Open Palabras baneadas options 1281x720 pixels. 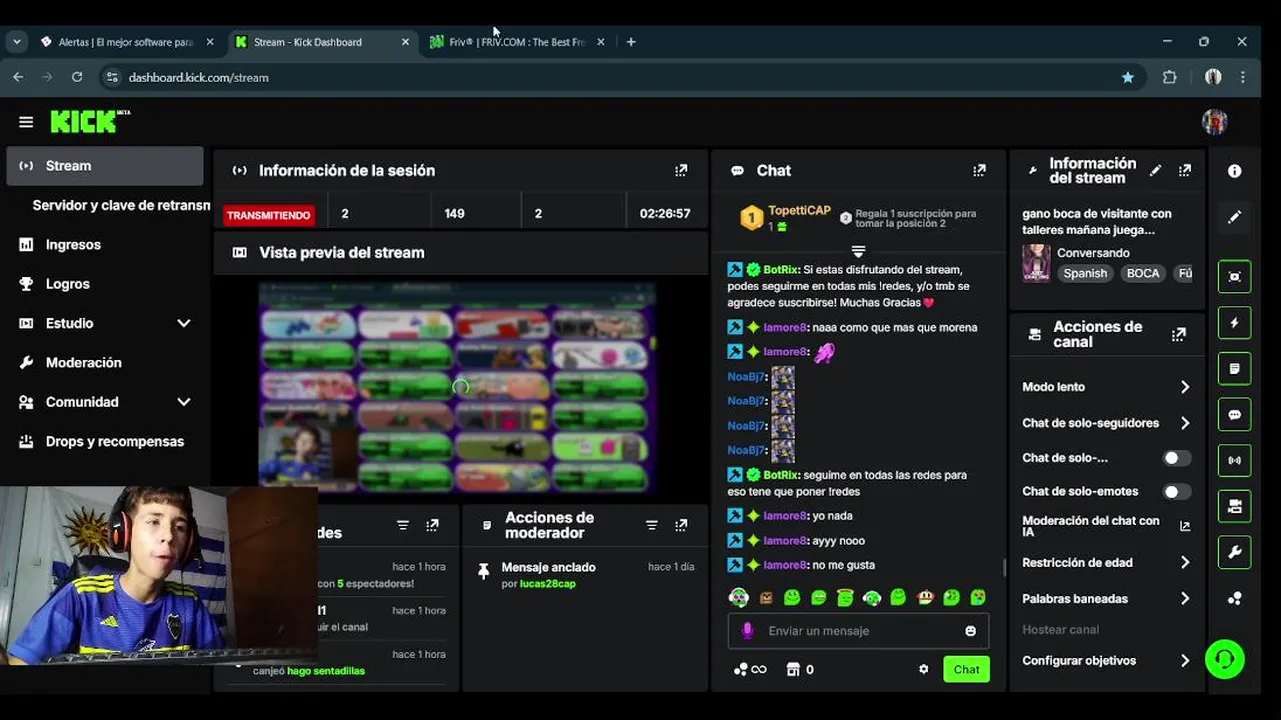click(x=1106, y=599)
